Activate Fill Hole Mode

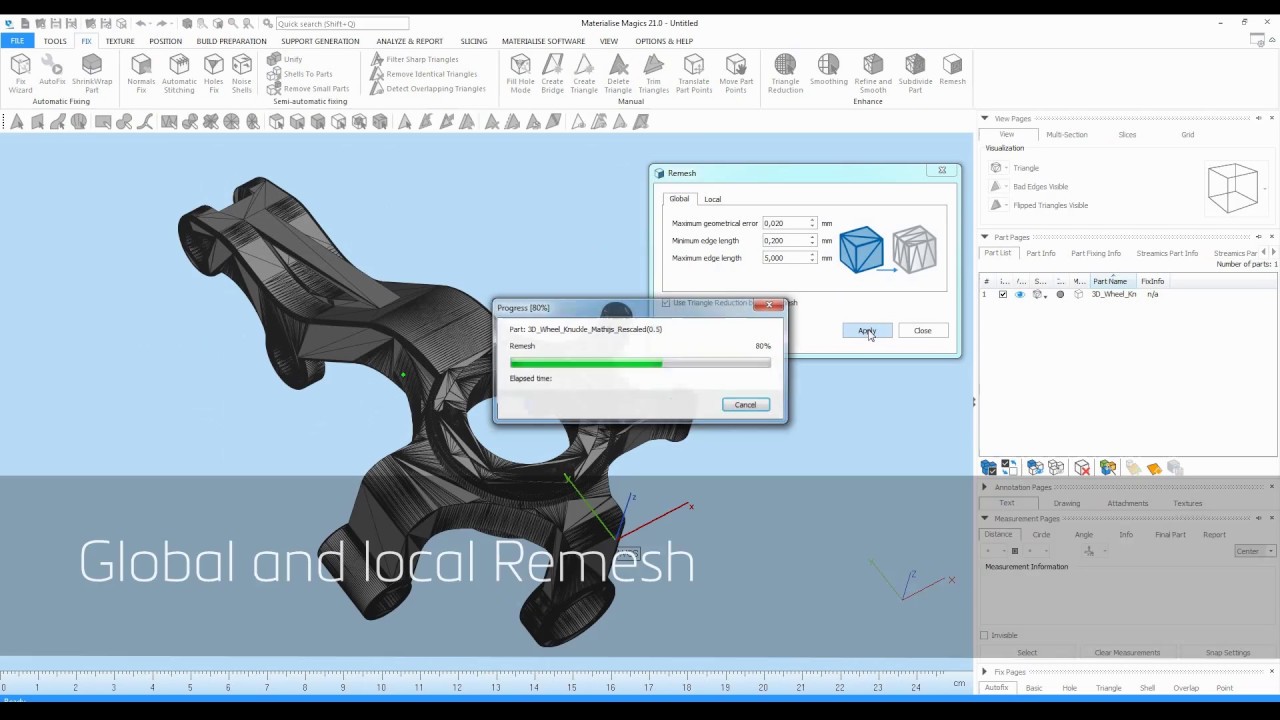(x=520, y=74)
